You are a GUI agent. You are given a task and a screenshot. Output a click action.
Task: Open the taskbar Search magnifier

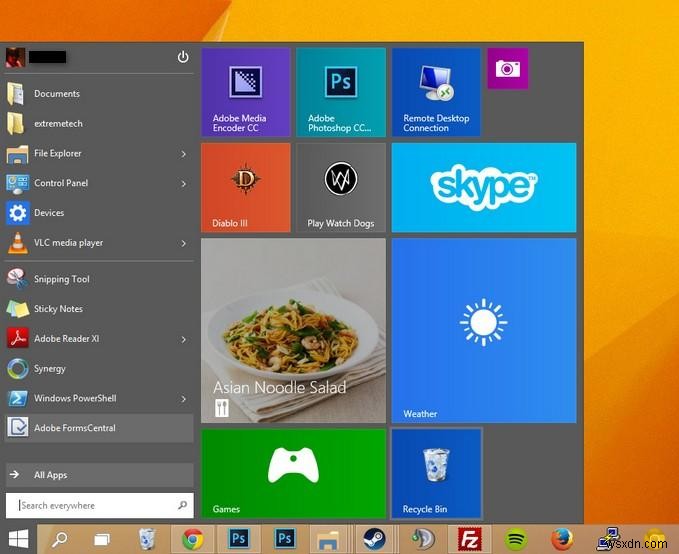click(59, 539)
